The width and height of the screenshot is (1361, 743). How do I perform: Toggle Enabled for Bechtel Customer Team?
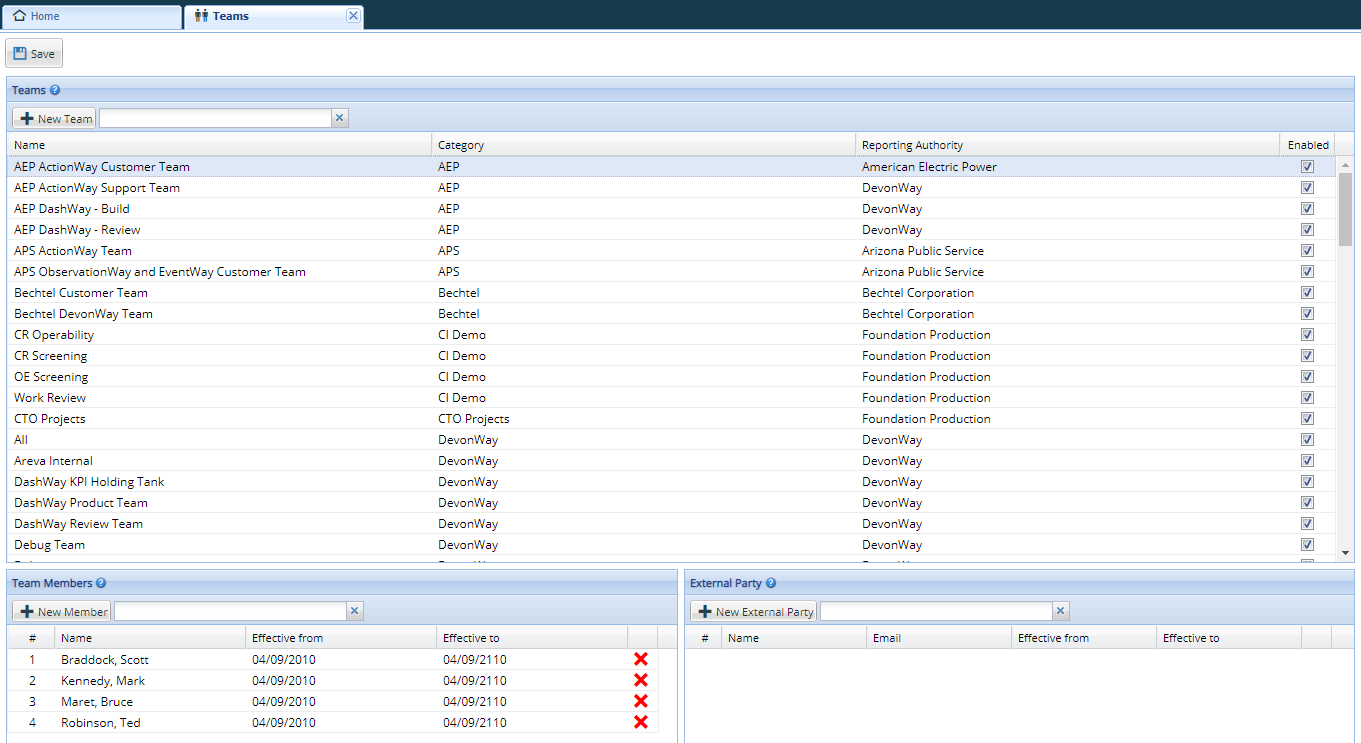1307,292
